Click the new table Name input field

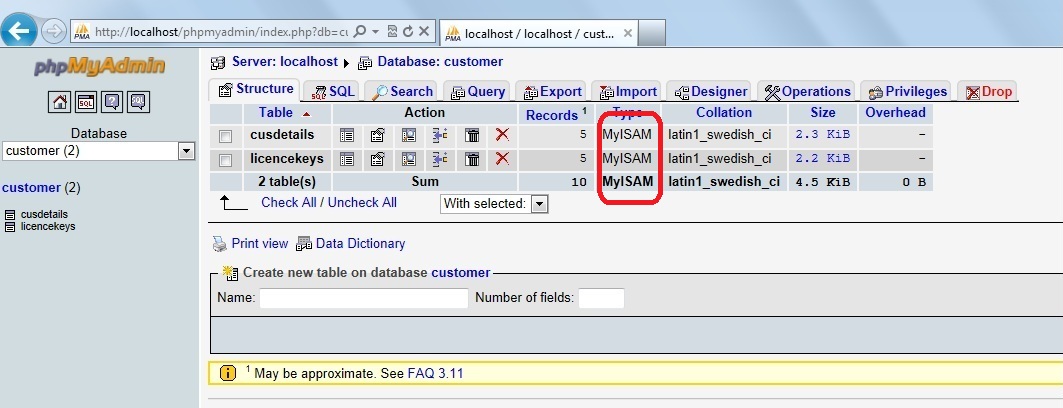pos(363,298)
